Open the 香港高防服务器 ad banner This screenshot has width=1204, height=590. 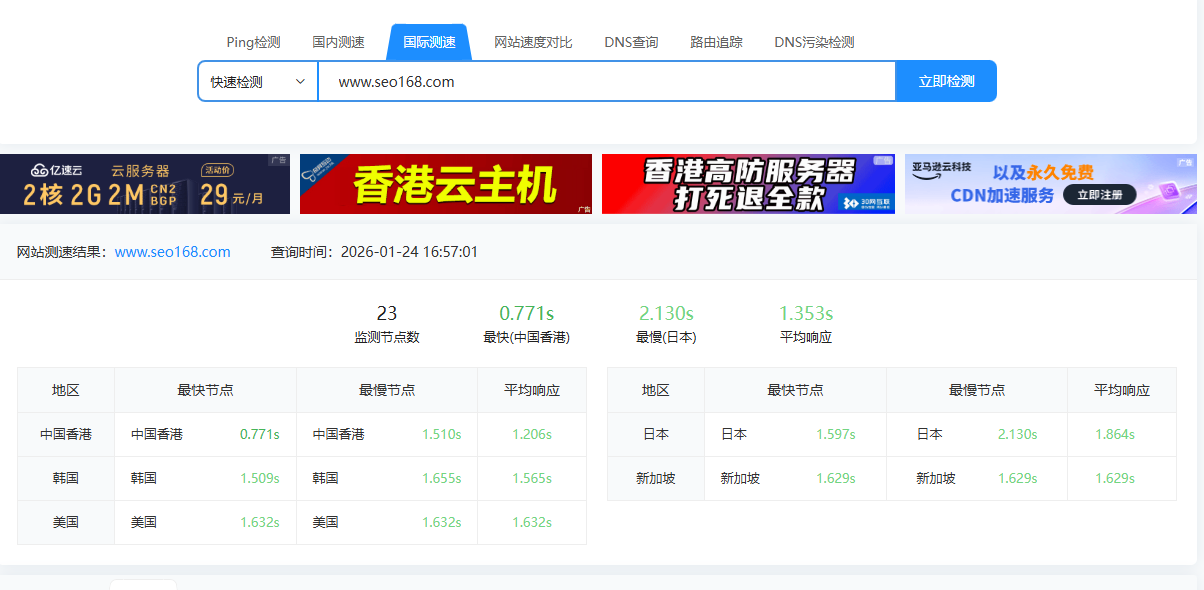coord(748,184)
